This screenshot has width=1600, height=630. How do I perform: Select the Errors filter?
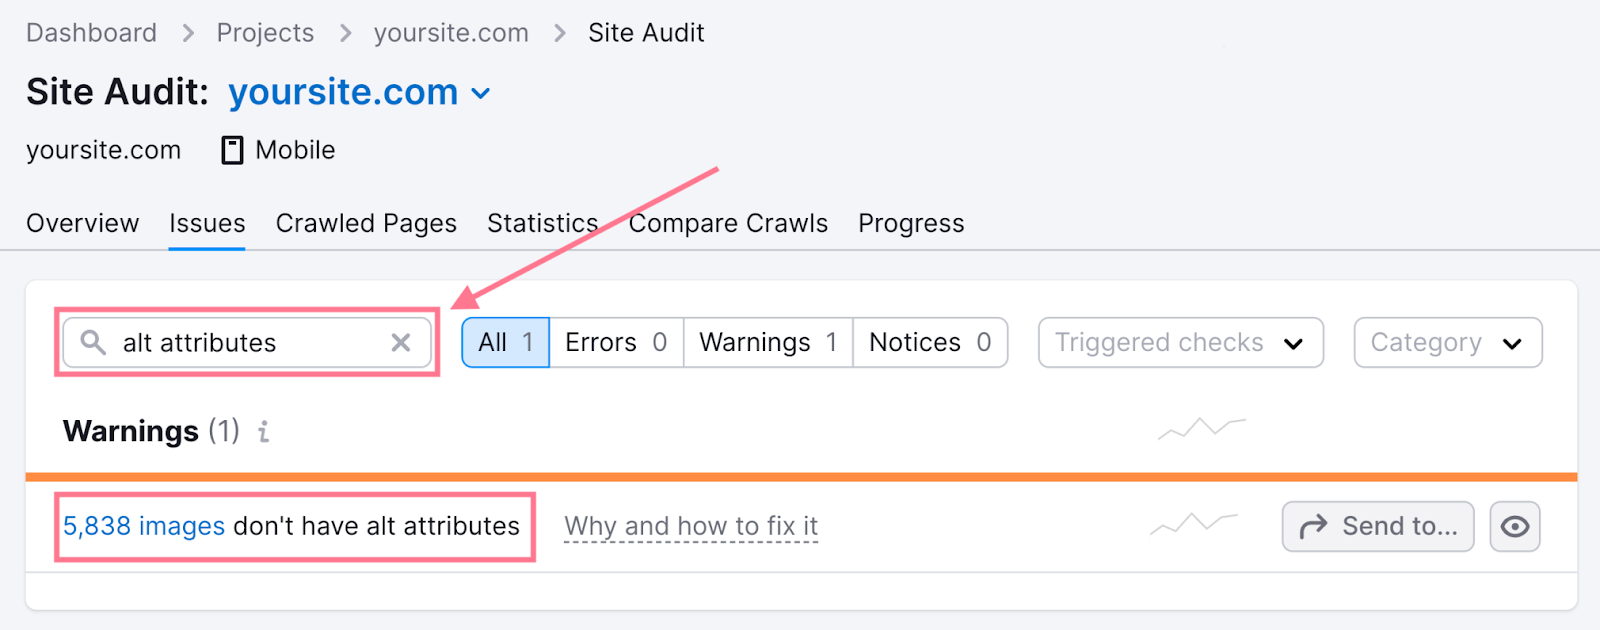(614, 342)
